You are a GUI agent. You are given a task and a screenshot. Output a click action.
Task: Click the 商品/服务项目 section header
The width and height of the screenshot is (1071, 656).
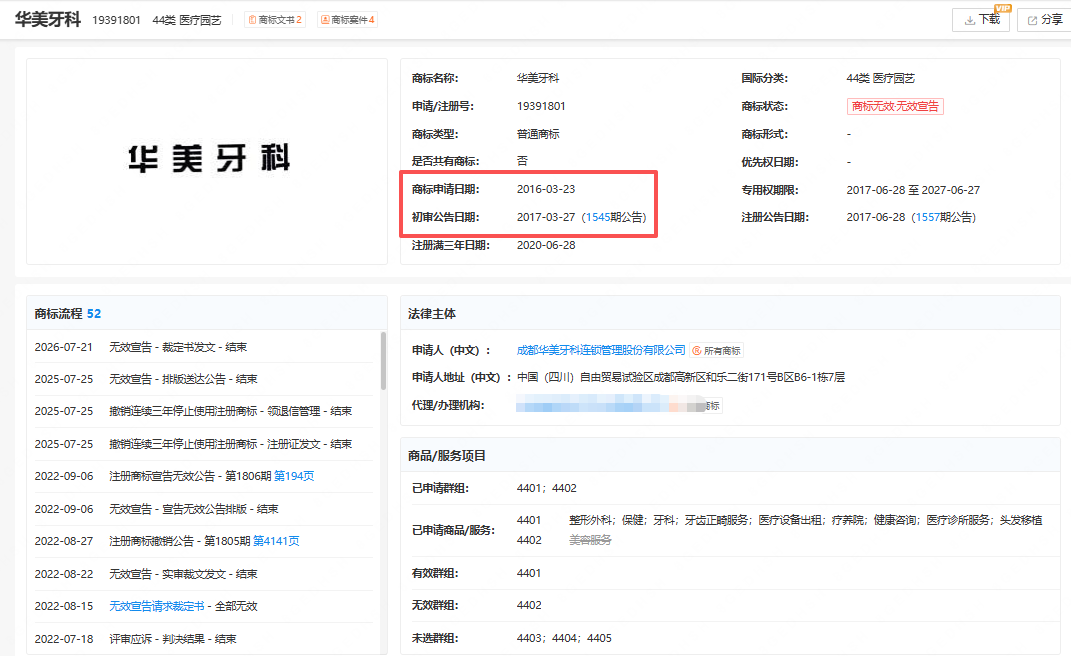click(447, 456)
